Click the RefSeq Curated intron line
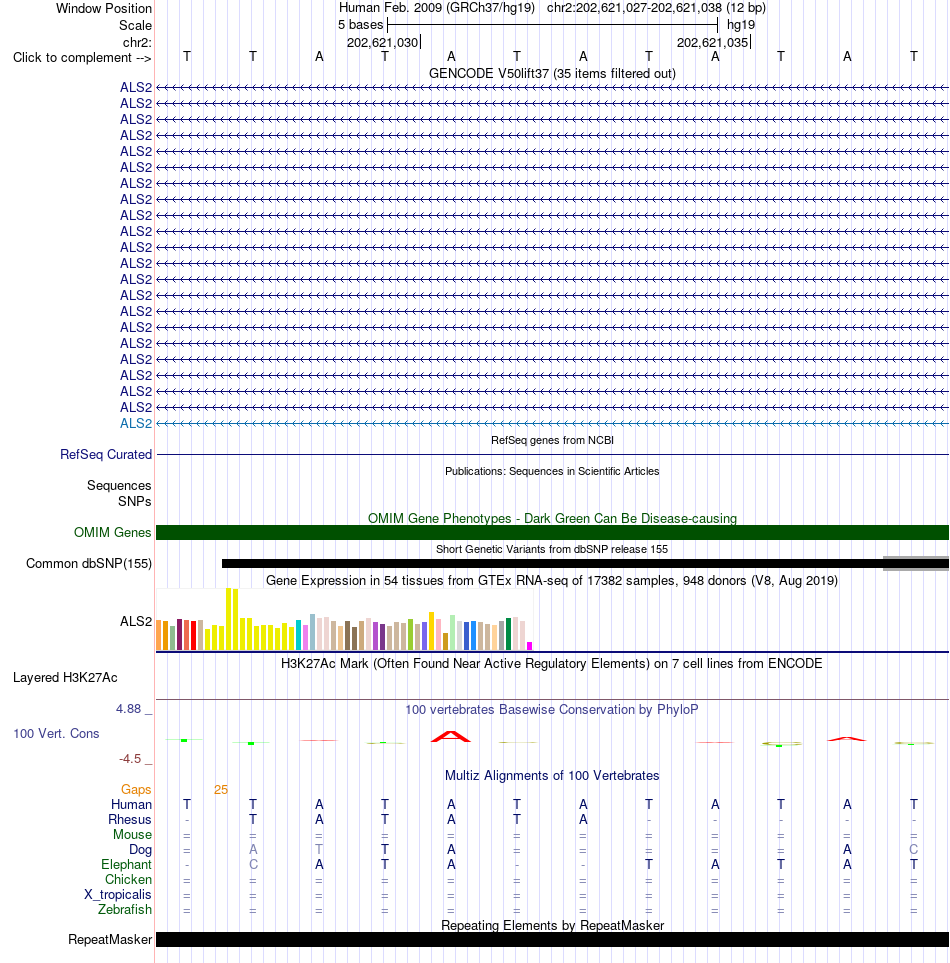Viewport: 950px width, 963px height. point(552,454)
